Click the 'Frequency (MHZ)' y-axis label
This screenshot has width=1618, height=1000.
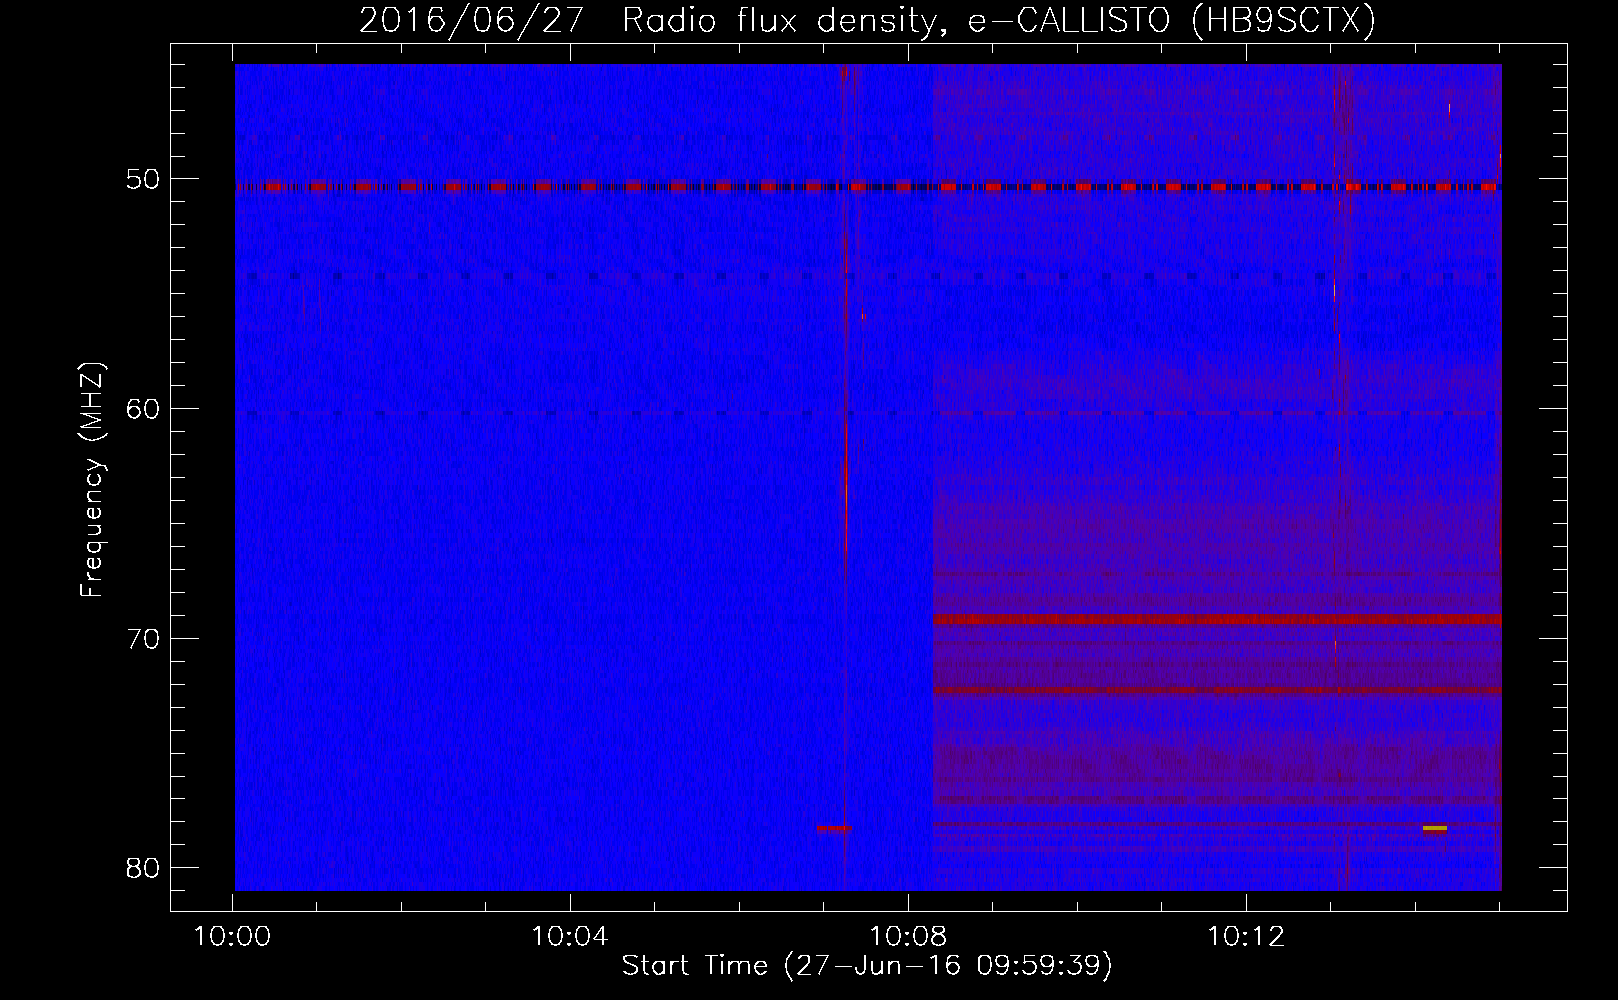tap(92, 480)
